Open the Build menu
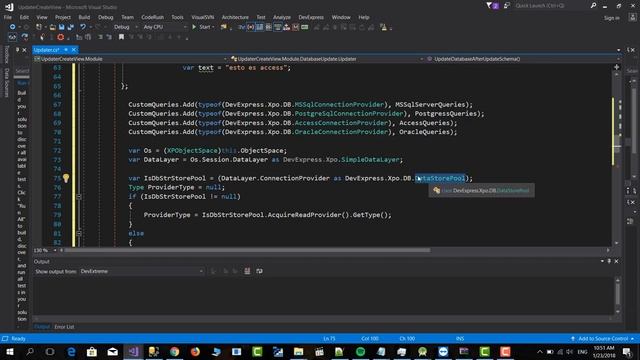 click(x=84, y=17)
